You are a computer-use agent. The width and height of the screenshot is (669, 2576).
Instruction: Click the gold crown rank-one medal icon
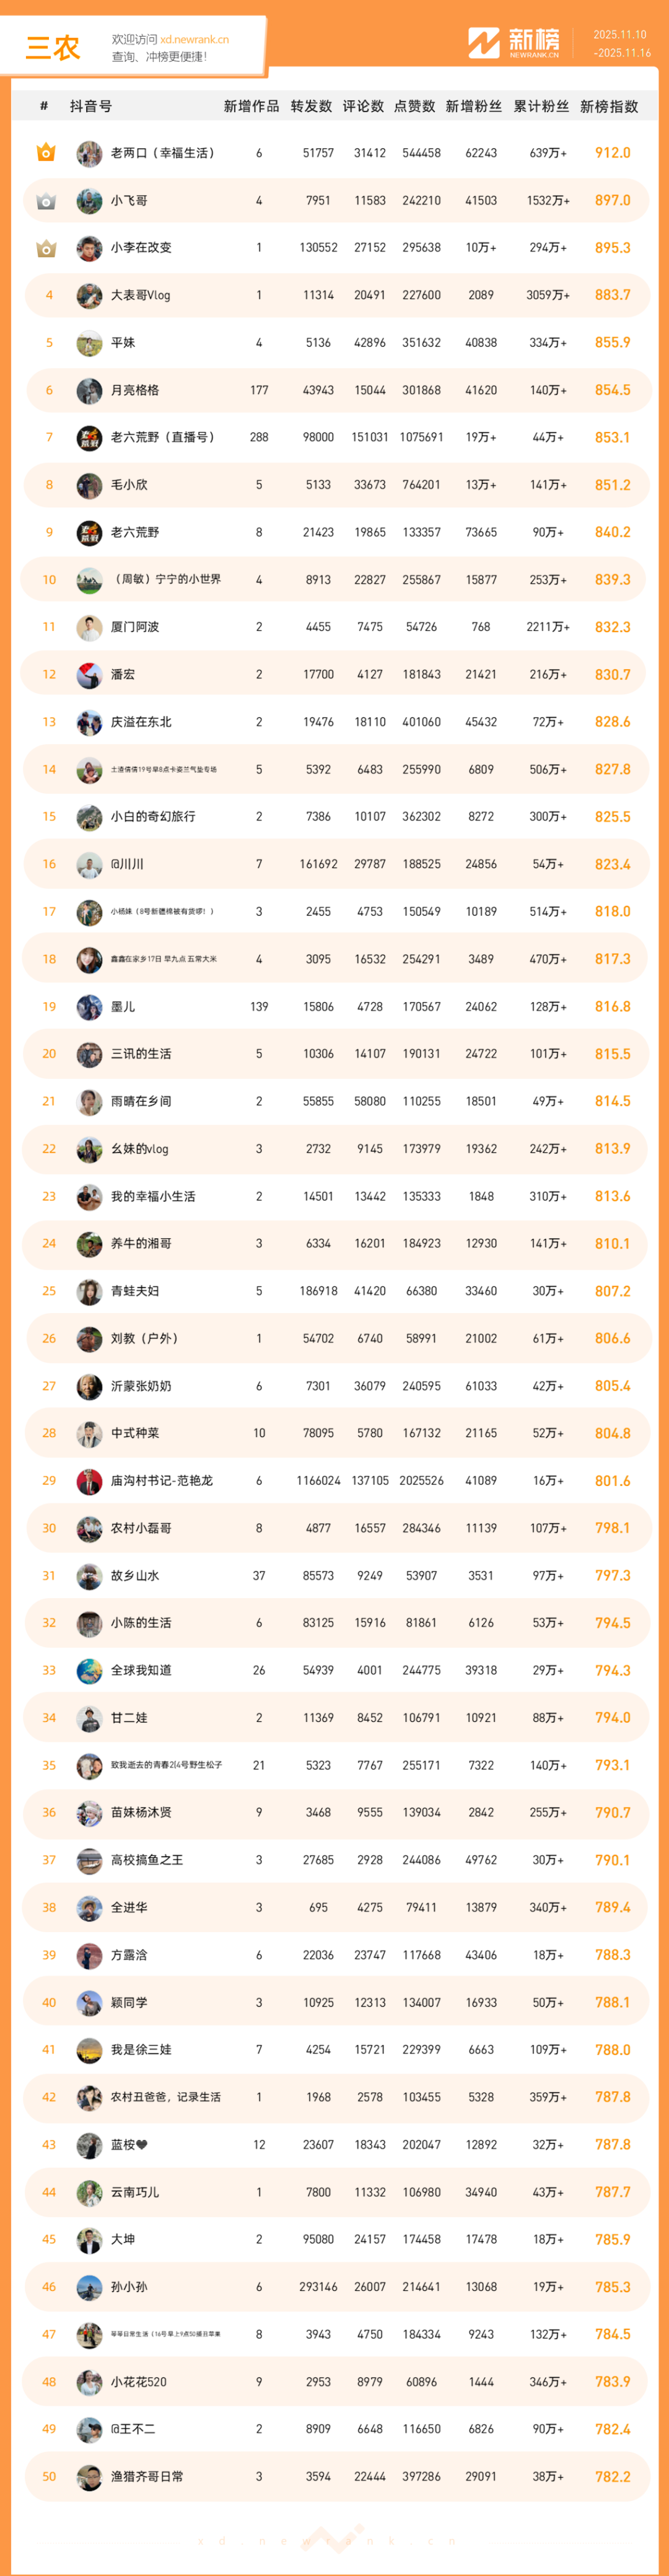[46, 153]
